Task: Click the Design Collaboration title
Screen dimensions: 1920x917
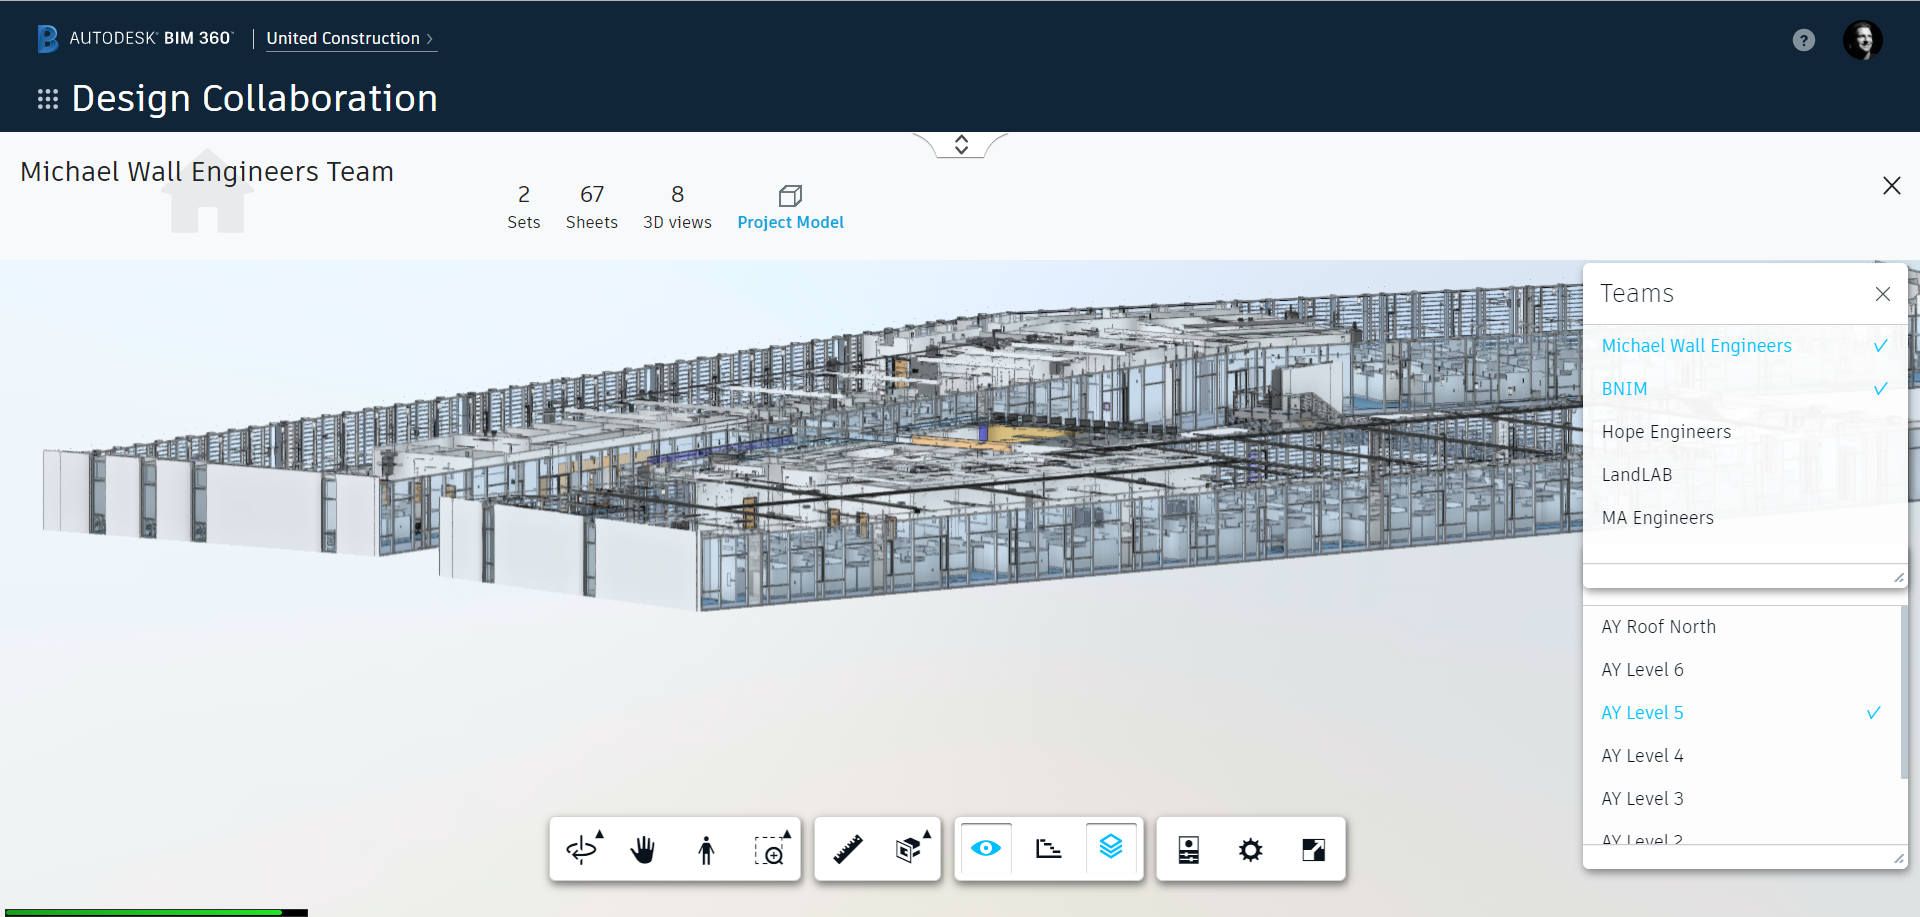Action: click(x=255, y=99)
